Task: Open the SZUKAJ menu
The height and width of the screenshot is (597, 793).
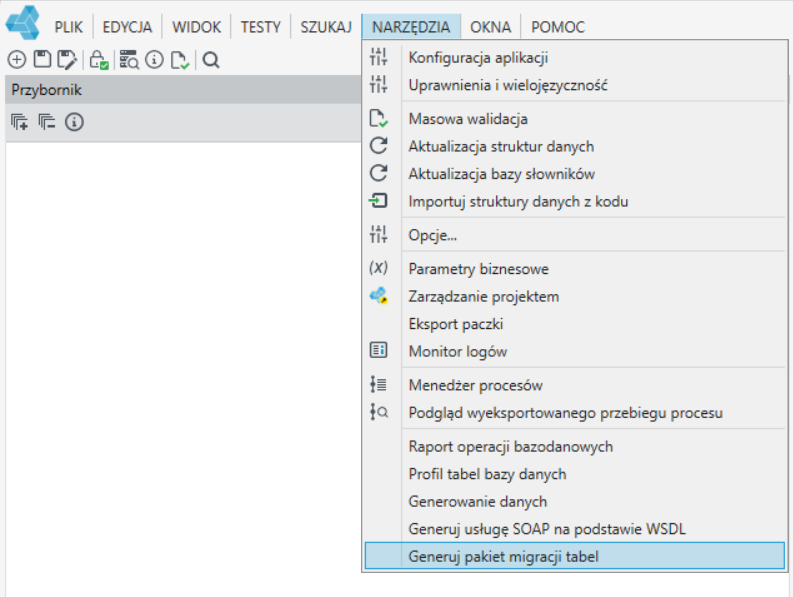Action: pyautogui.click(x=326, y=27)
